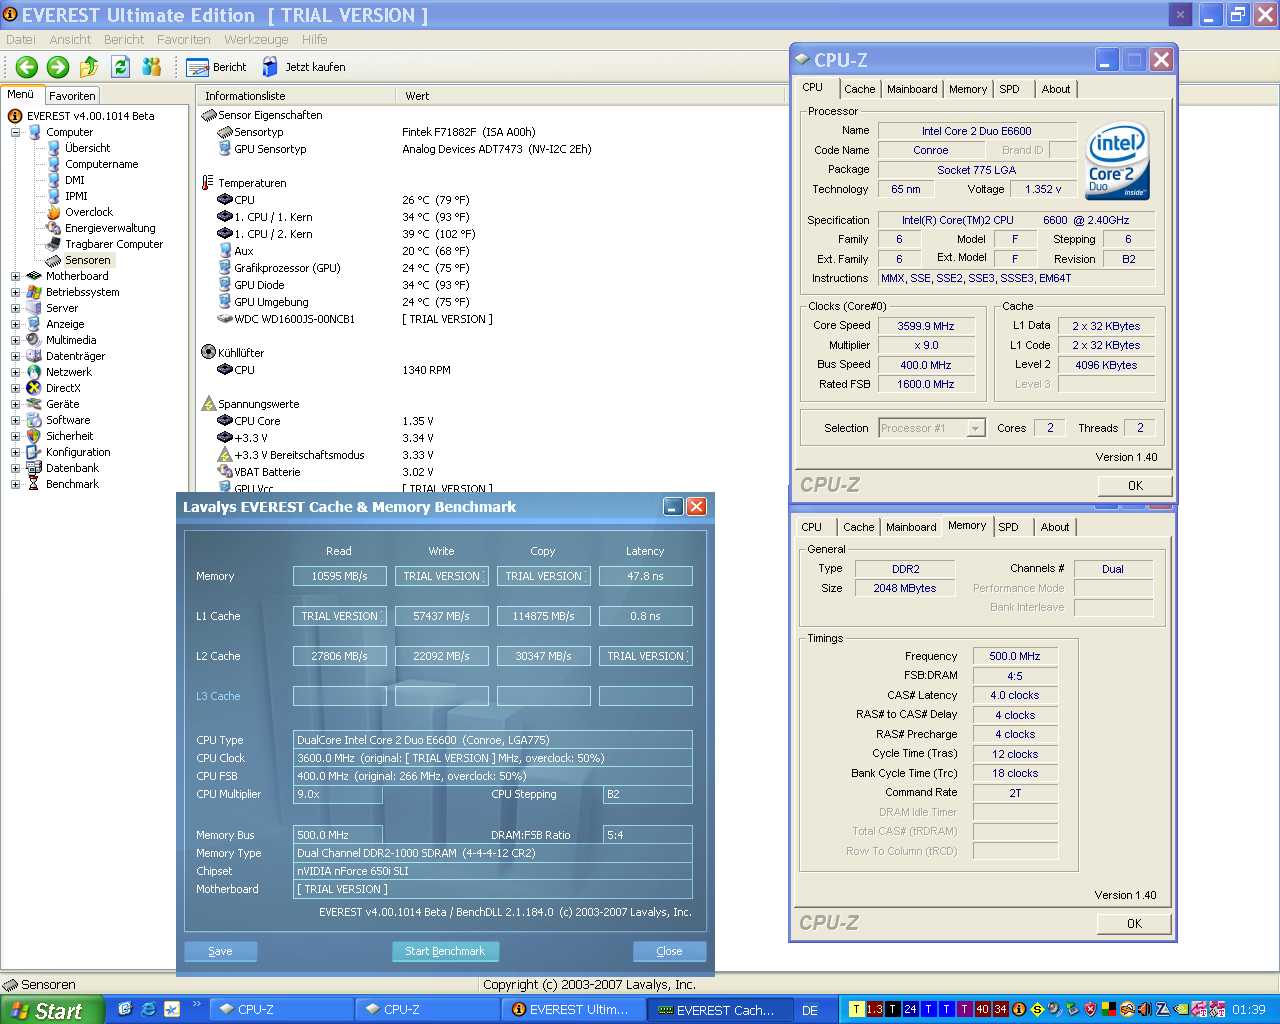Expand the DirectX tree node

click(x=15, y=388)
